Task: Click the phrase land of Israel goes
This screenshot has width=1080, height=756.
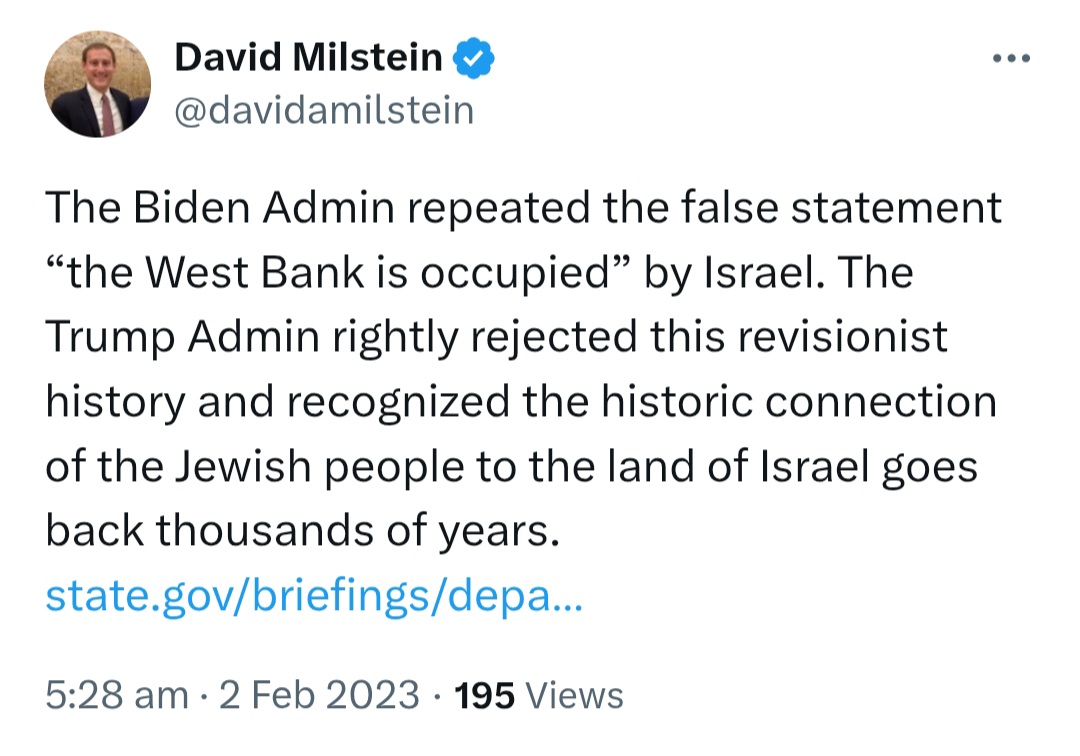Action: click(792, 467)
